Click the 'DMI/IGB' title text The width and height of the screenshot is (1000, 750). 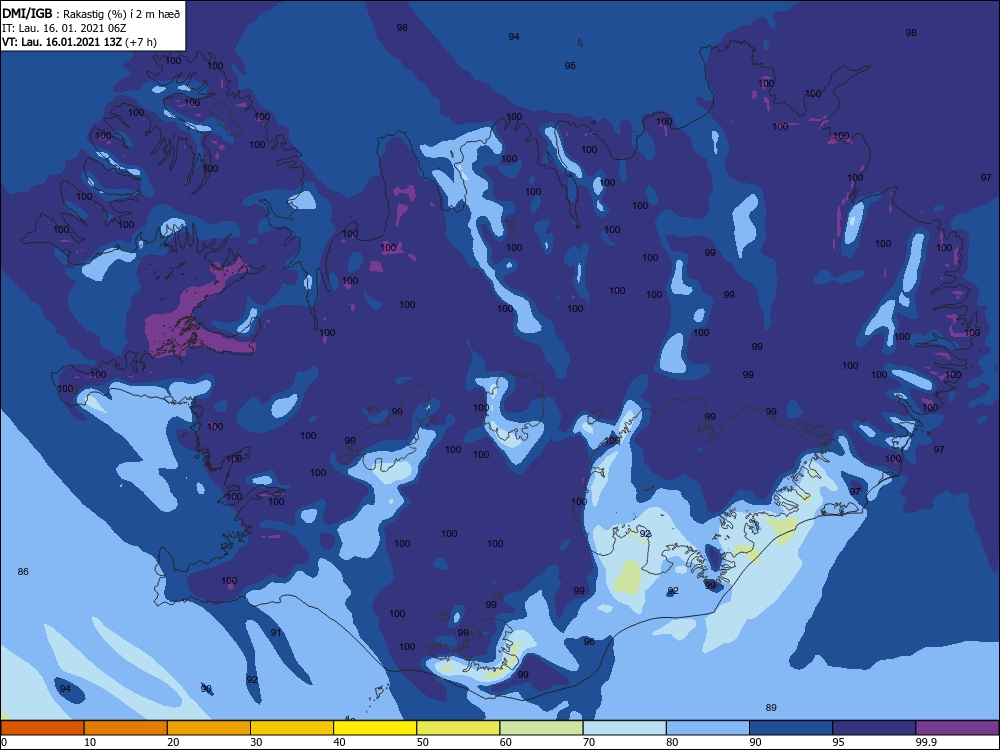click(27, 14)
